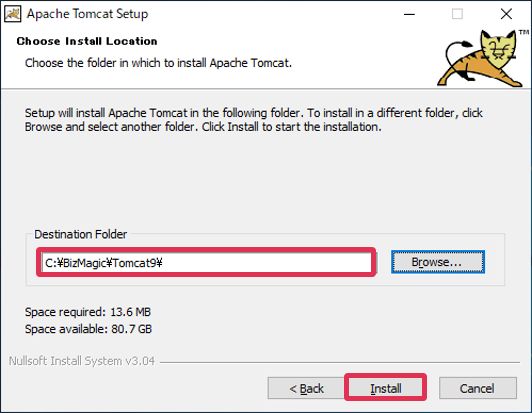
Task: Click the Apache Tomcat Setup title text
Action: point(88,14)
